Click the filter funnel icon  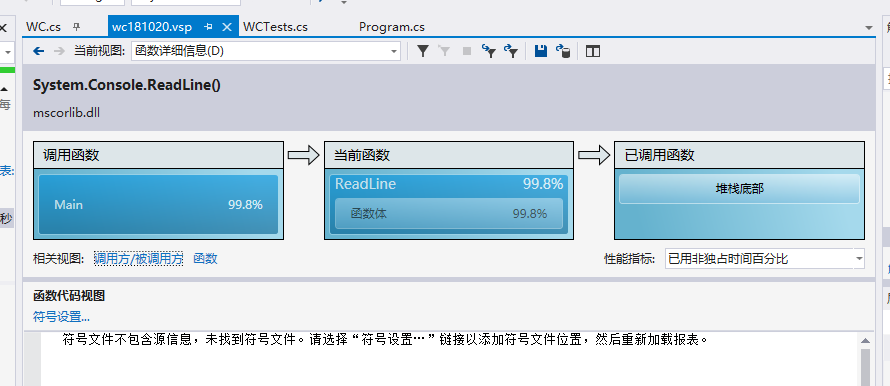click(x=423, y=51)
